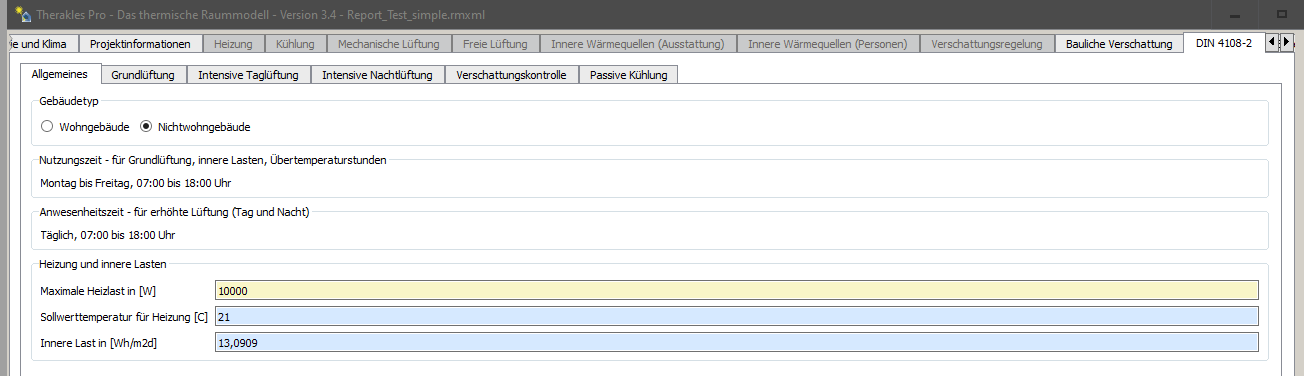The height and width of the screenshot is (376, 1304).
Task: Open the Bauliche Verschattung tab
Action: 1119,44
